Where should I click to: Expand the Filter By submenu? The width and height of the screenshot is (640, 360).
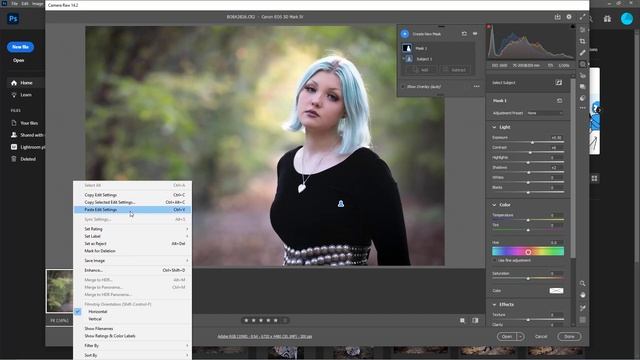(x=132, y=346)
